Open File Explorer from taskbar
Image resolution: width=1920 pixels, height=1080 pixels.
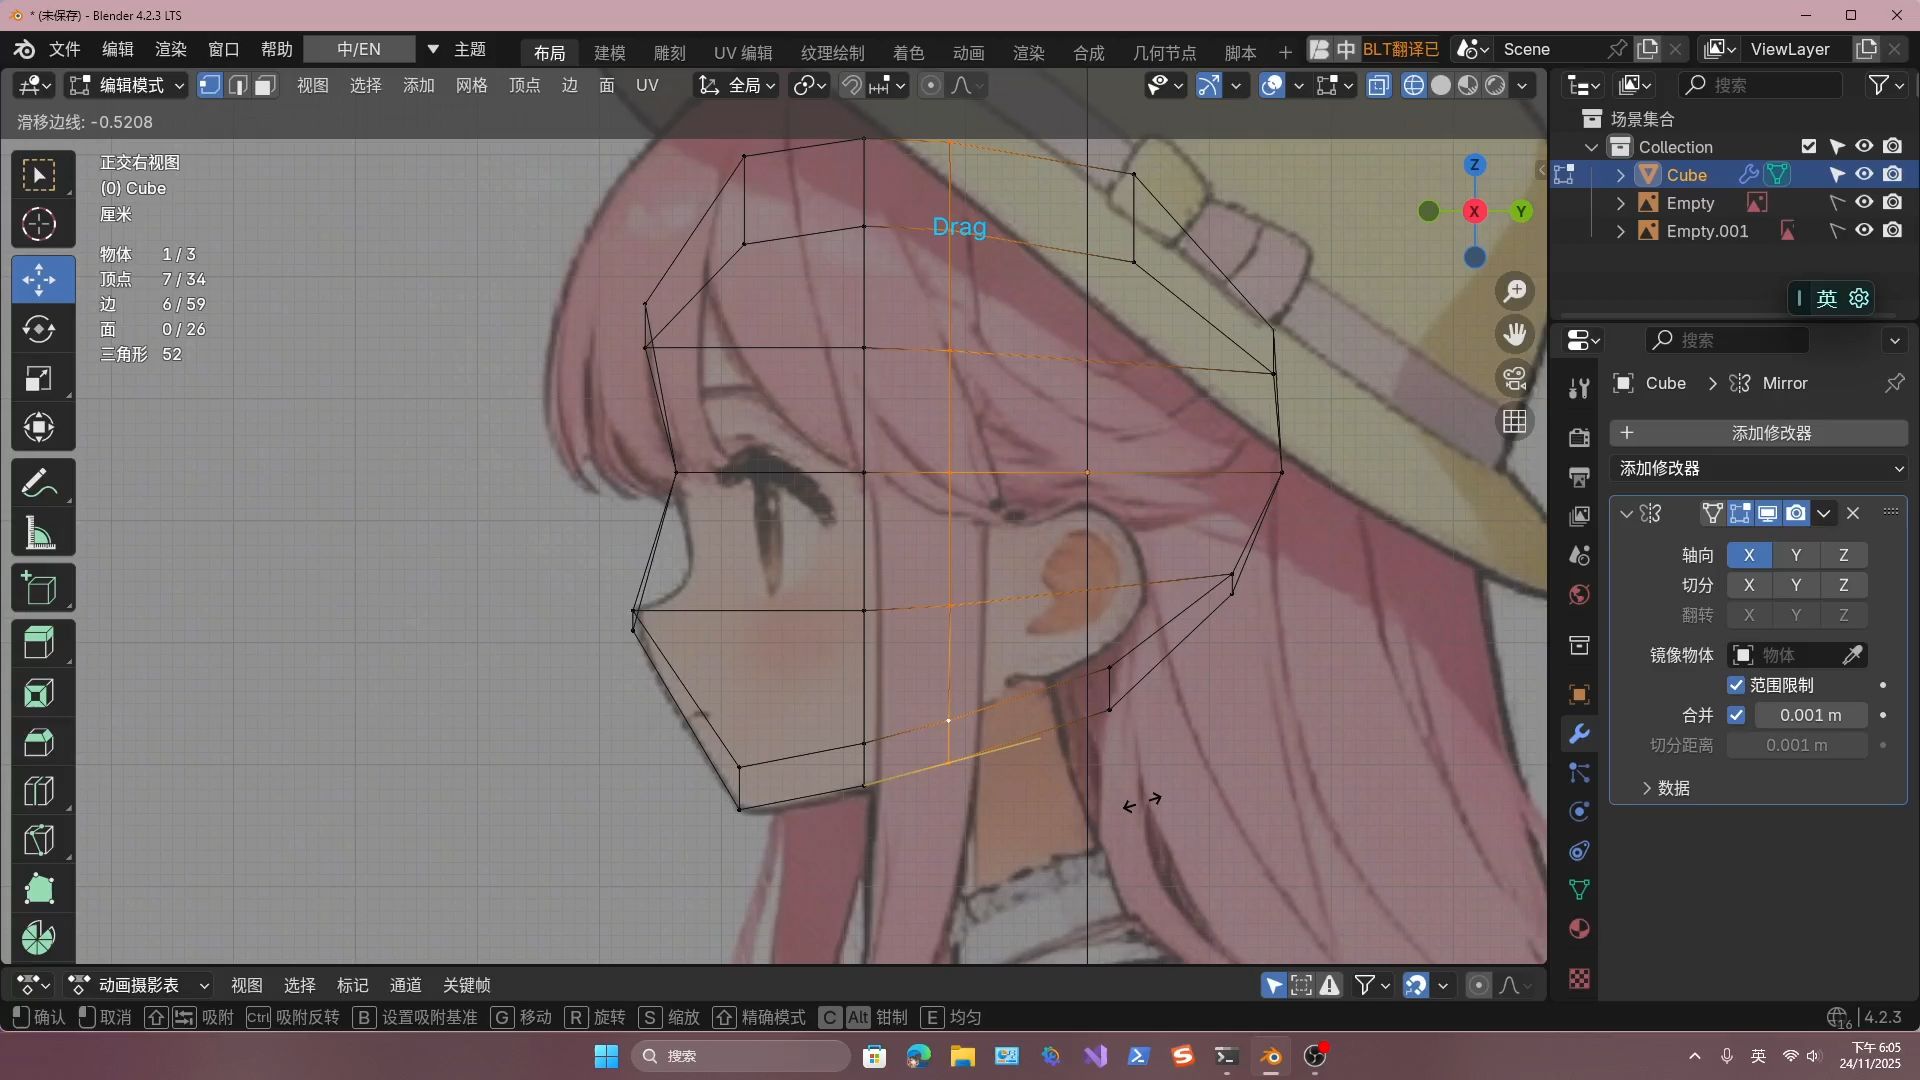pyautogui.click(x=962, y=1056)
